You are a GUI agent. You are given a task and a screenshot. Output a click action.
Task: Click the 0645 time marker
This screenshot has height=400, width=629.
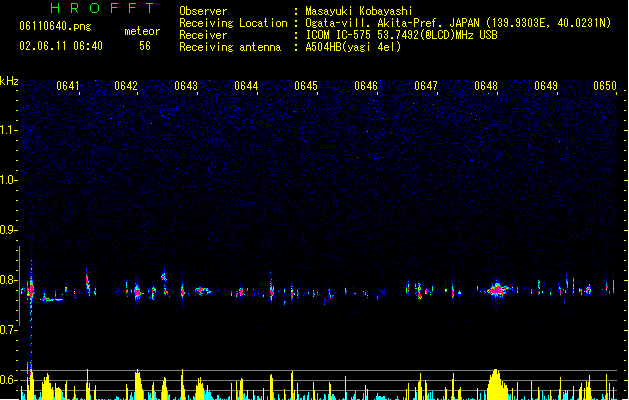306,86
